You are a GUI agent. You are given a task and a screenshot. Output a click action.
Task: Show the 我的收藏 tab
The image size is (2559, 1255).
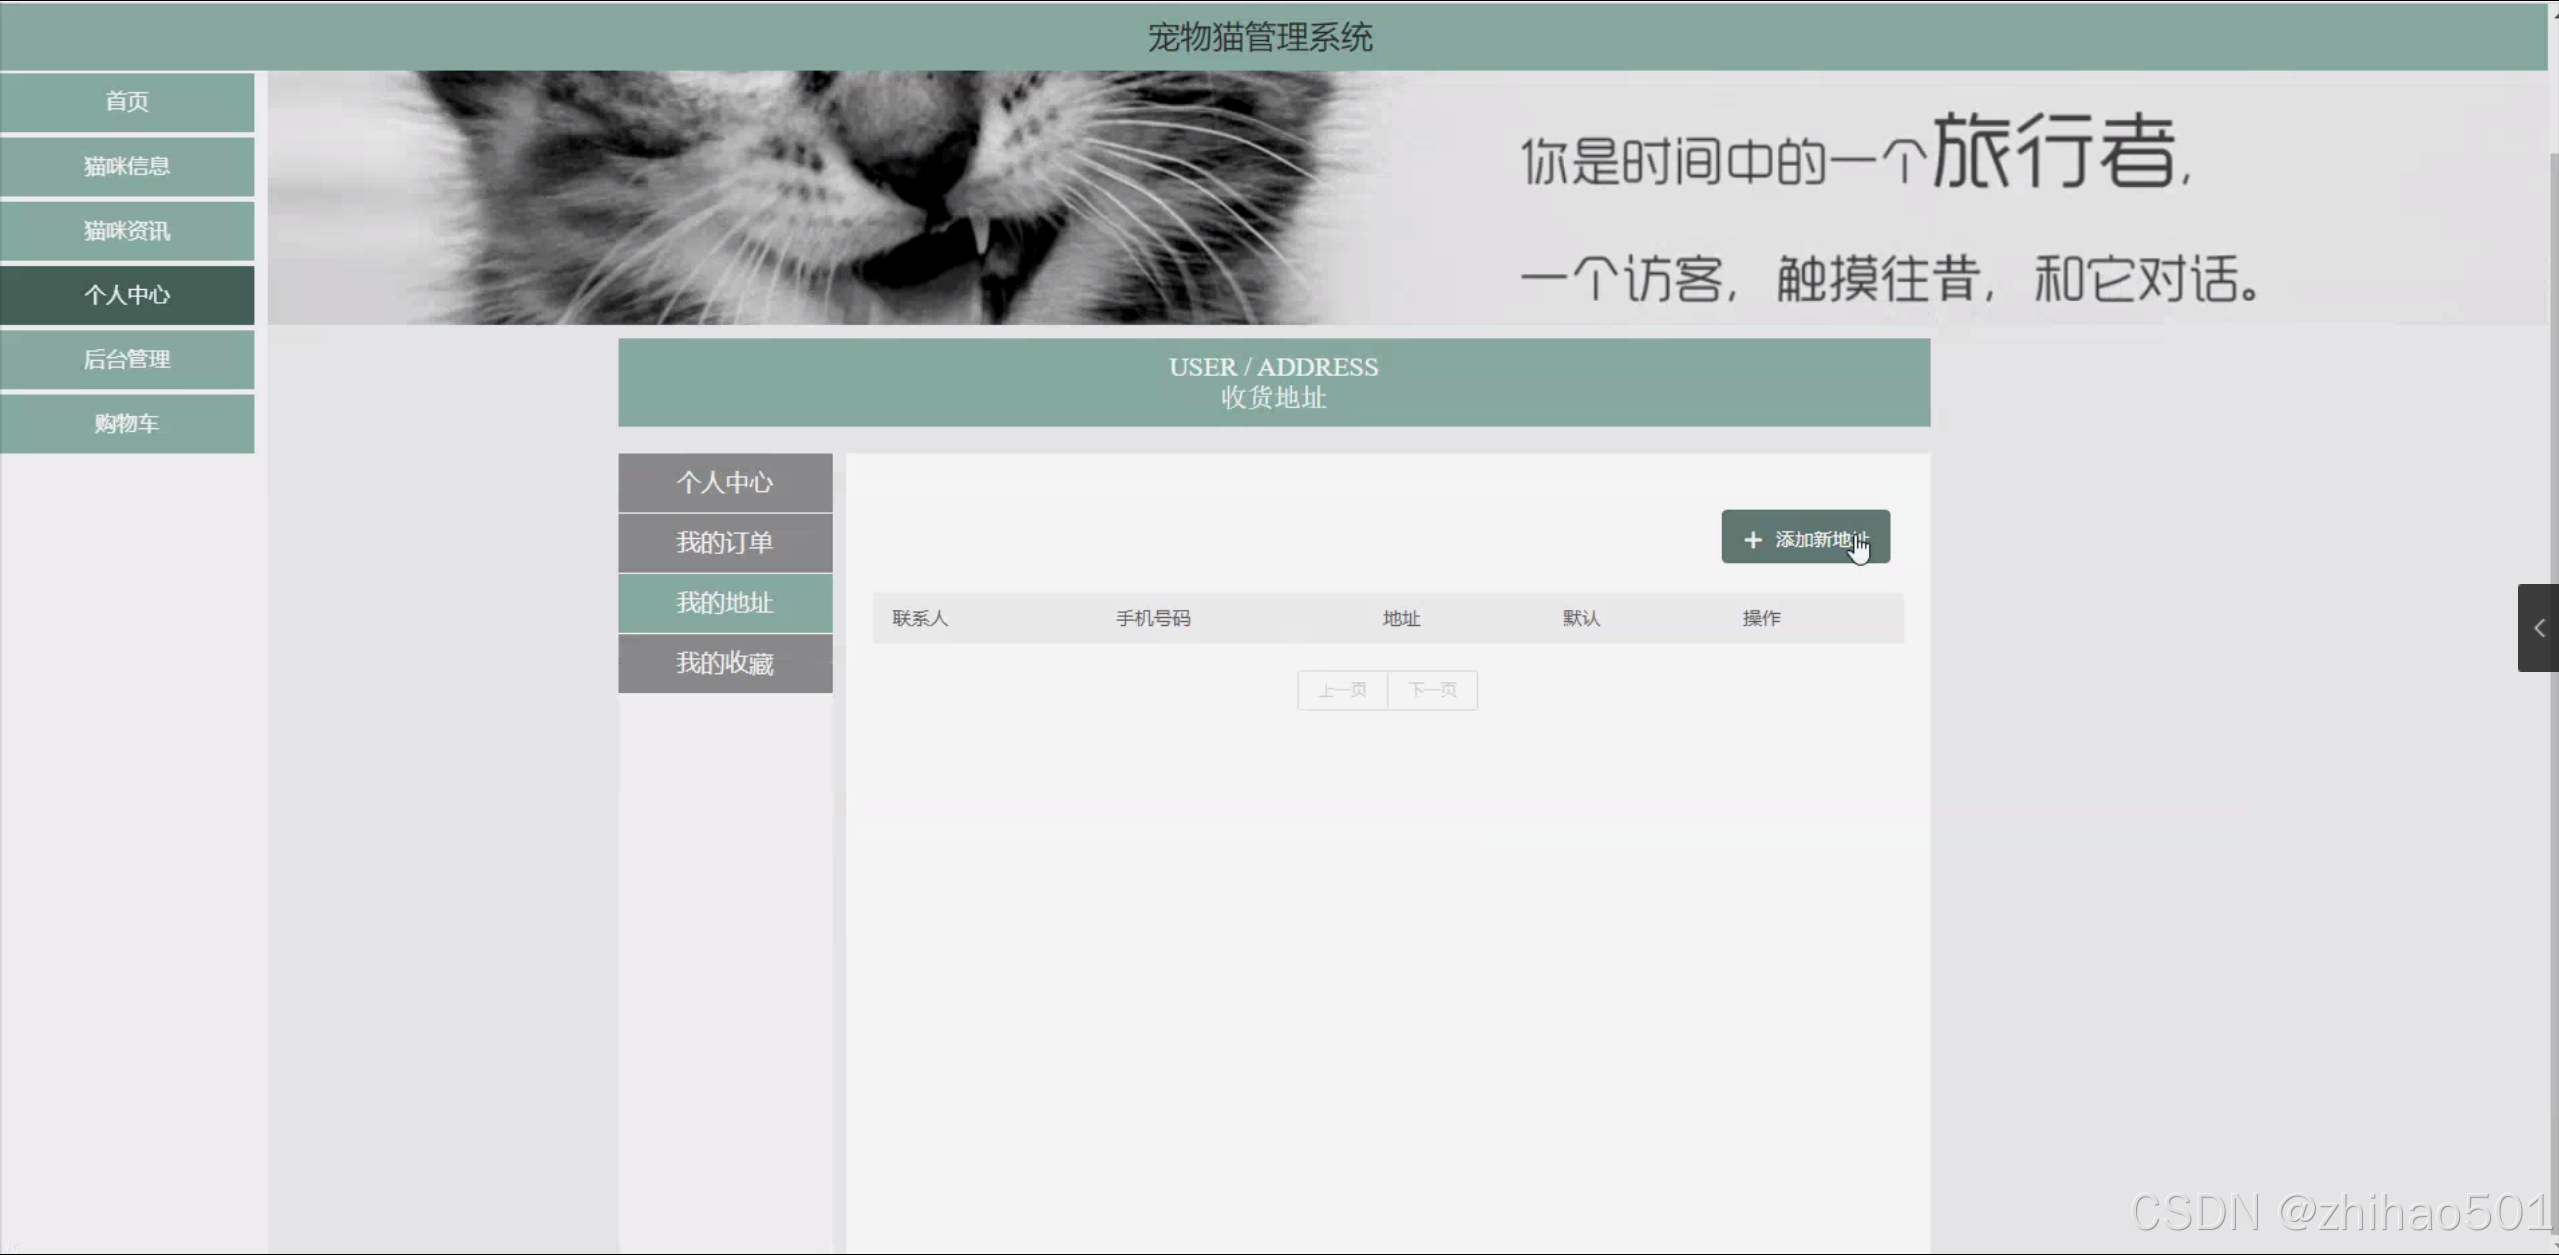pos(725,663)
